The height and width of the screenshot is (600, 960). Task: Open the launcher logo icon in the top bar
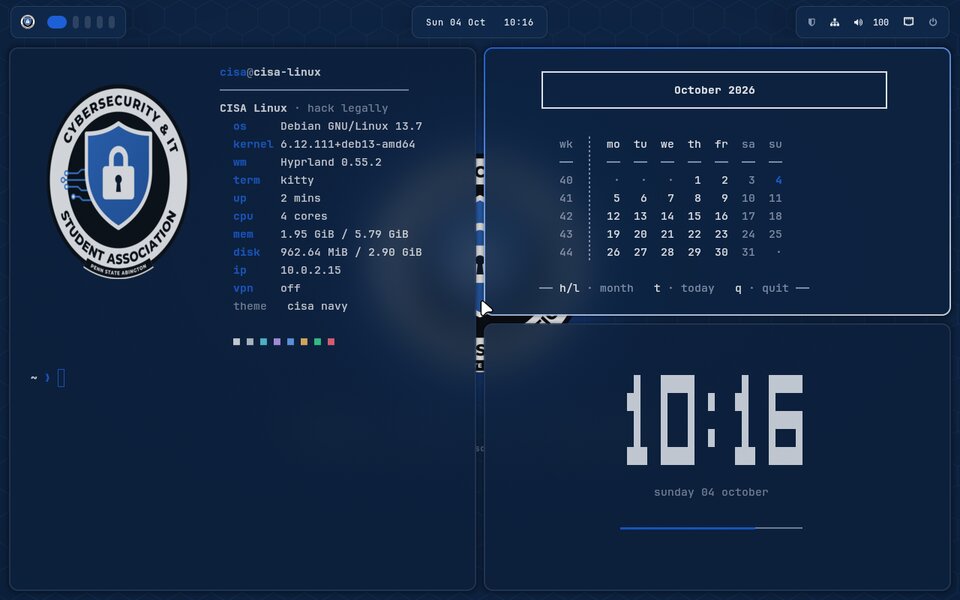(x=28, y=22)
